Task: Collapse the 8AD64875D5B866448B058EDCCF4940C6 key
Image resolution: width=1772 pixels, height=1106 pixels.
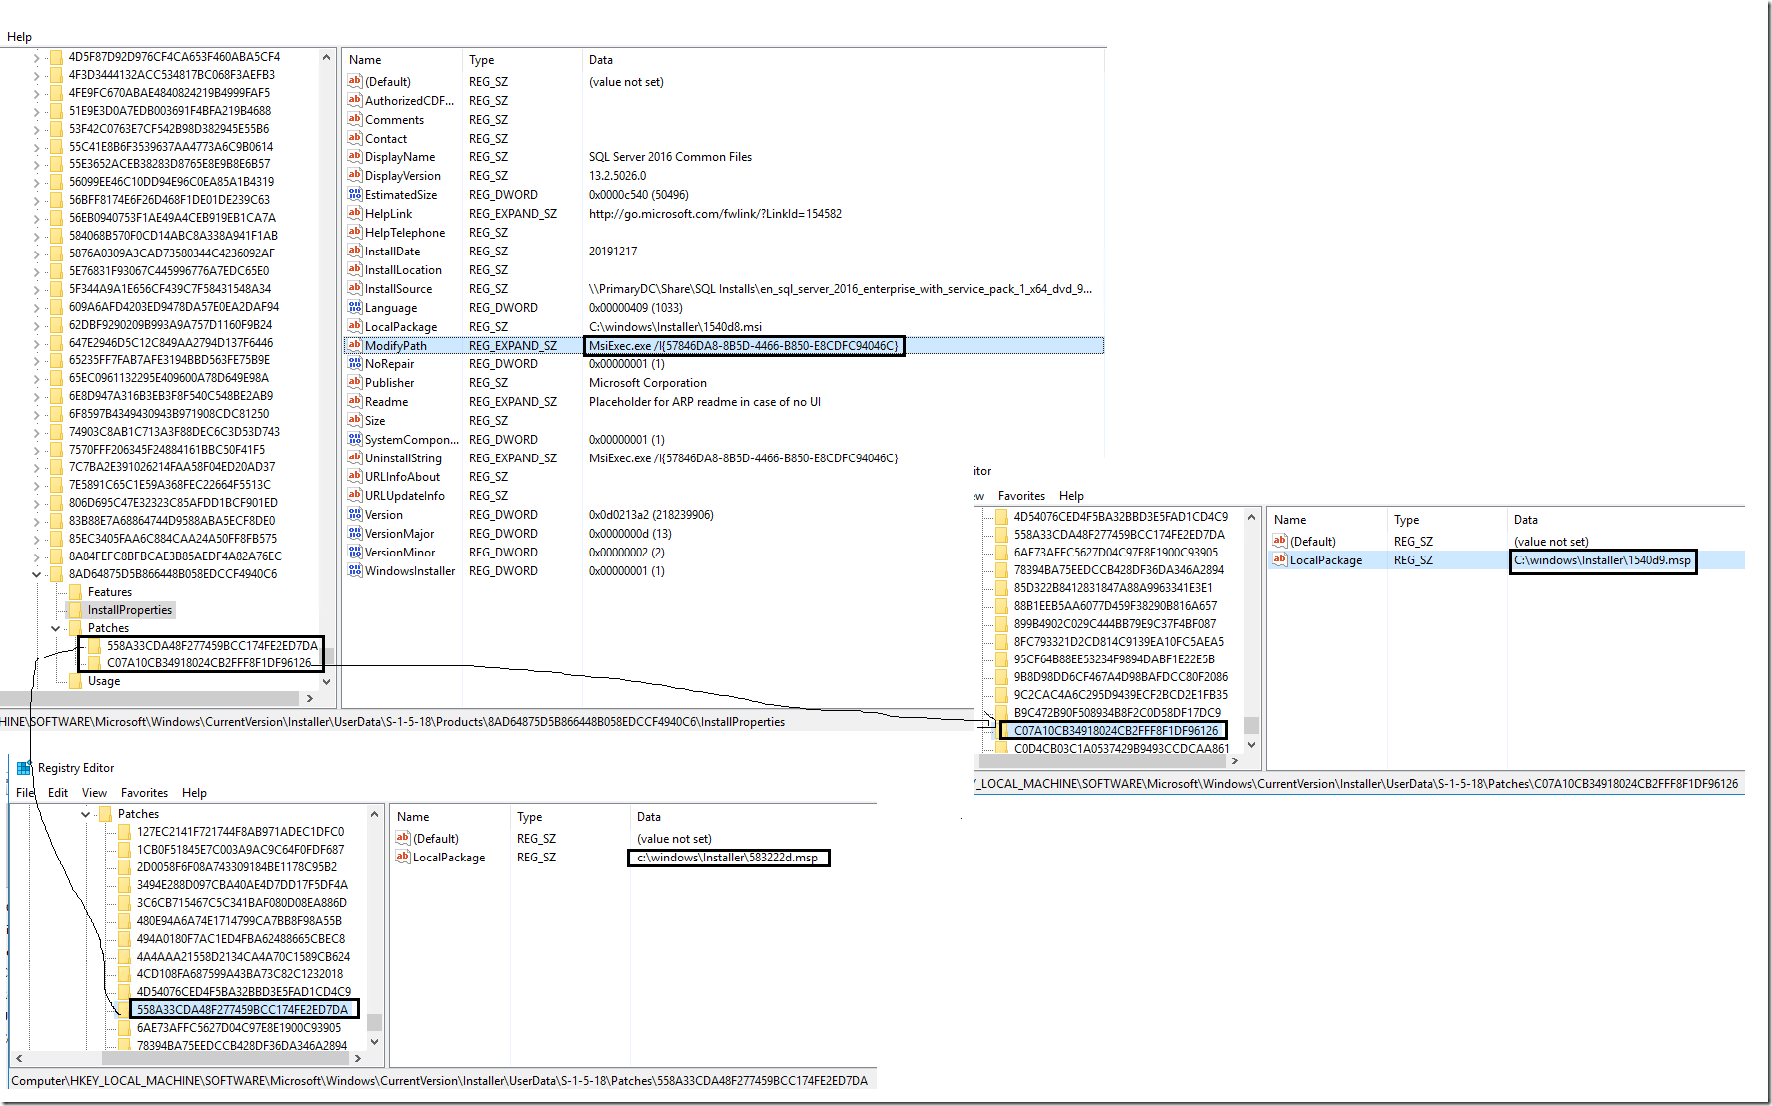Action: pyautogui.click(x=37, y=574)
